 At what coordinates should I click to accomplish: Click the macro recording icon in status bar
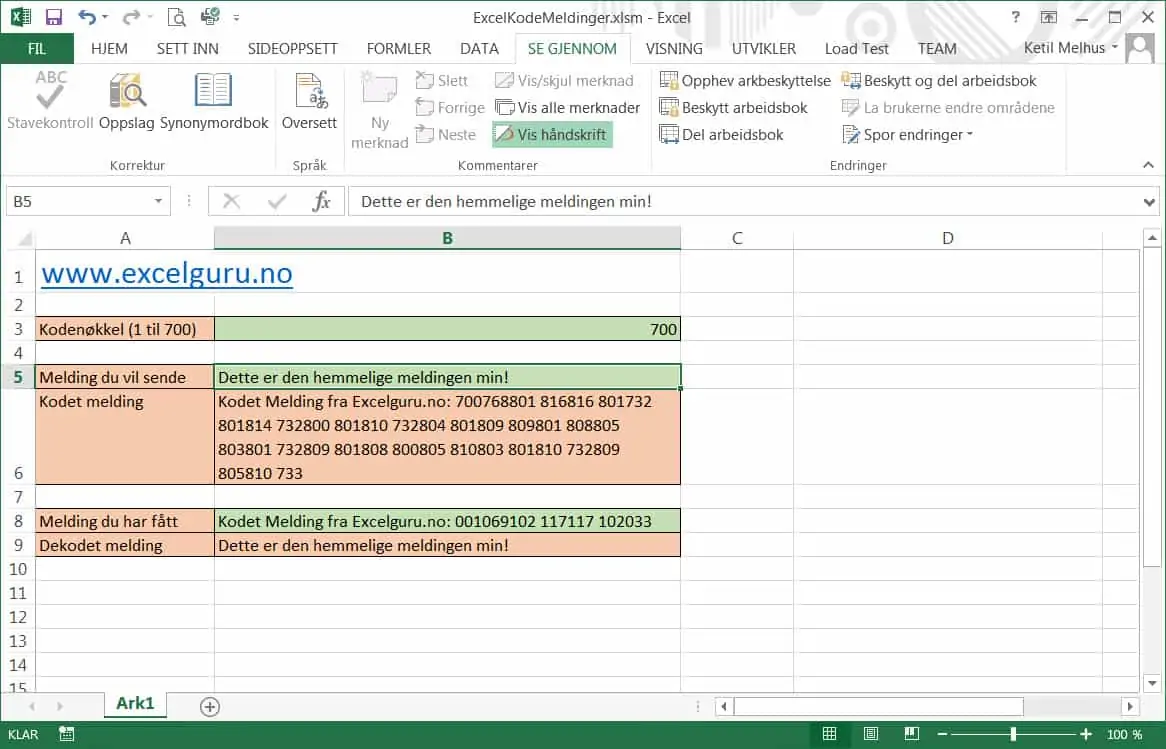(66, 734)
